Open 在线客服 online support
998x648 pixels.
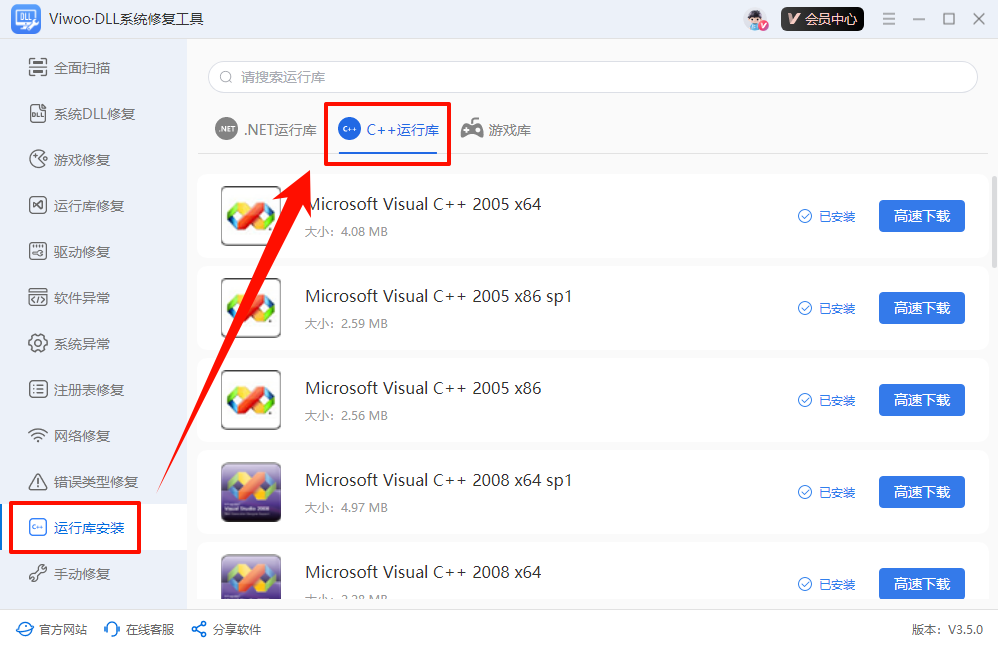point(139,629)
